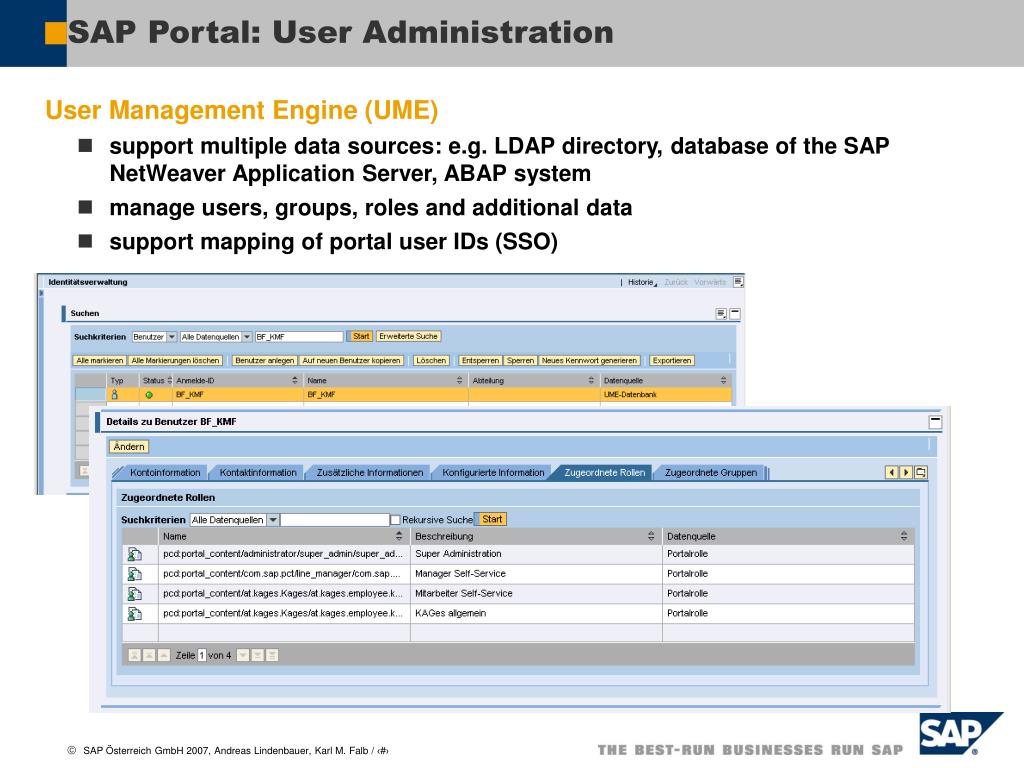The image size is (1024, 768).
Task: Open the Konfigurierte Information tab
Action: click(493, 473)
